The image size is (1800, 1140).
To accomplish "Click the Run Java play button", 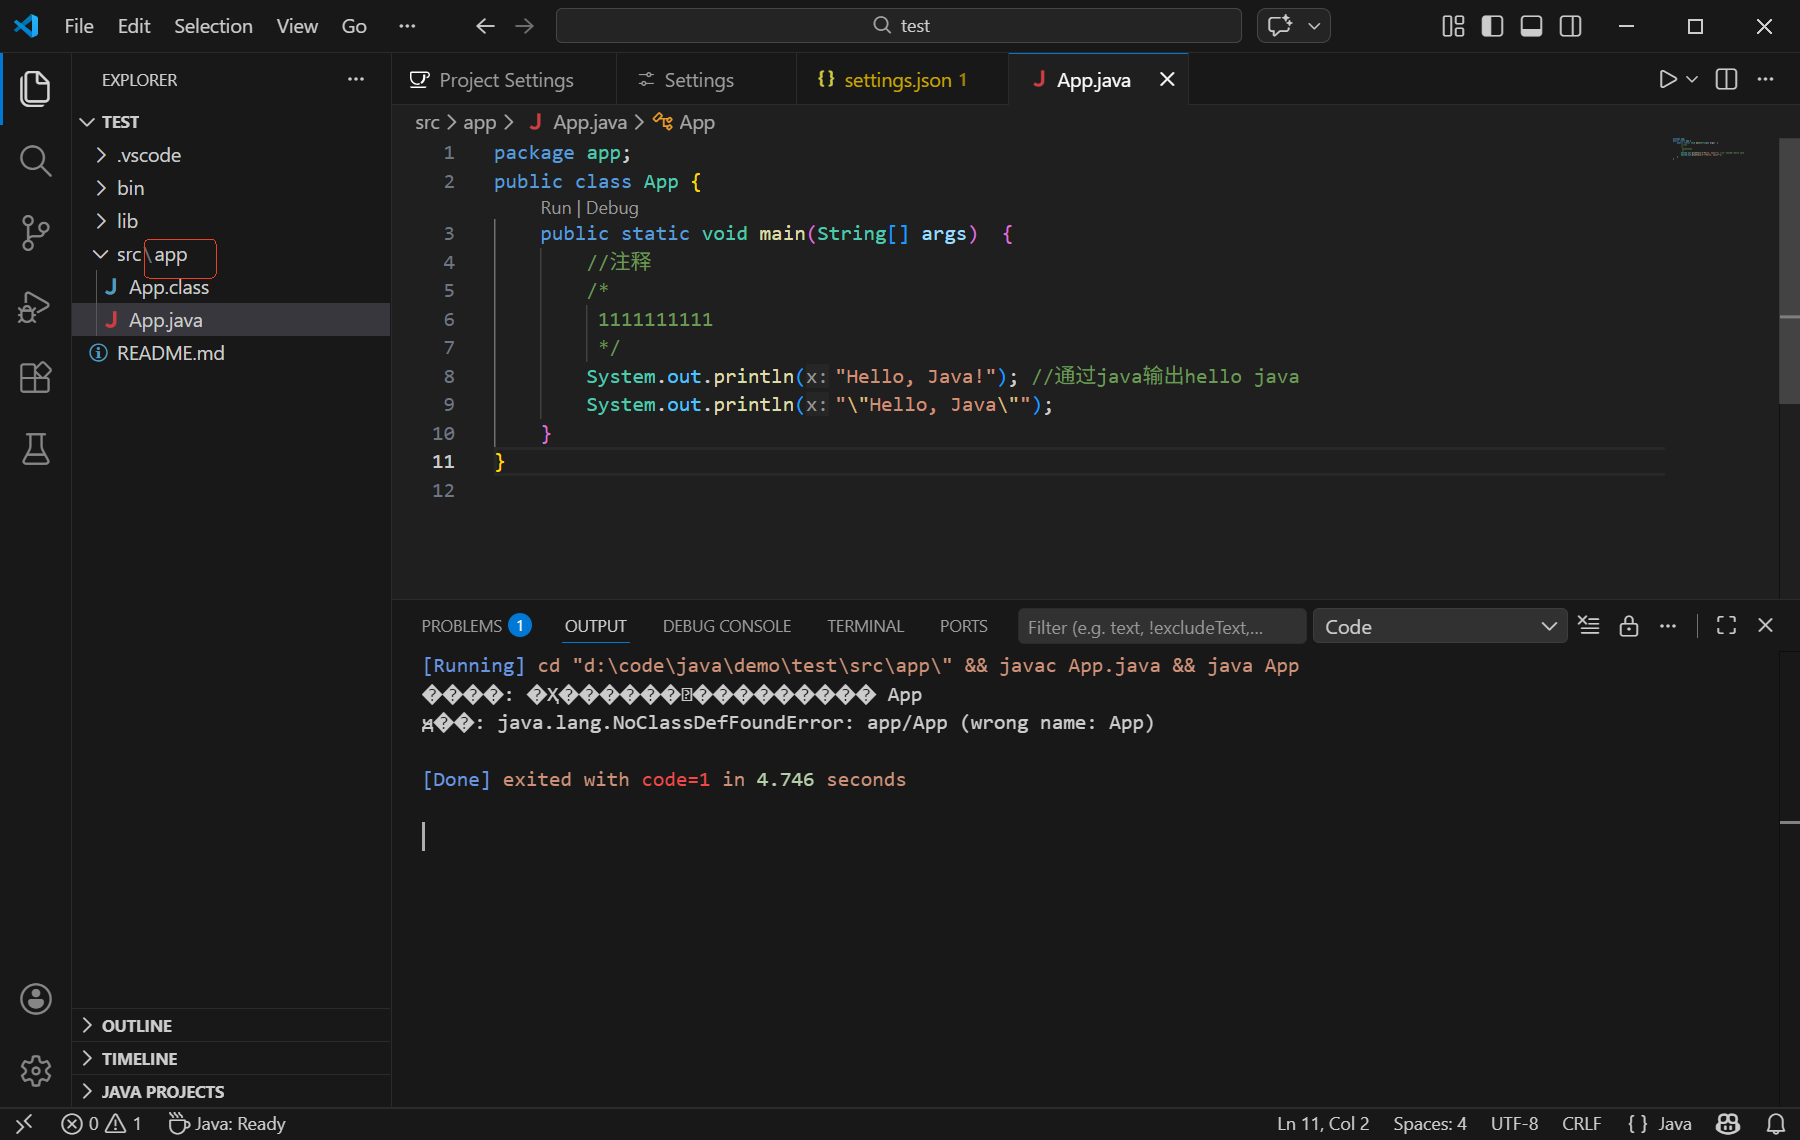I will [1667, 79].
